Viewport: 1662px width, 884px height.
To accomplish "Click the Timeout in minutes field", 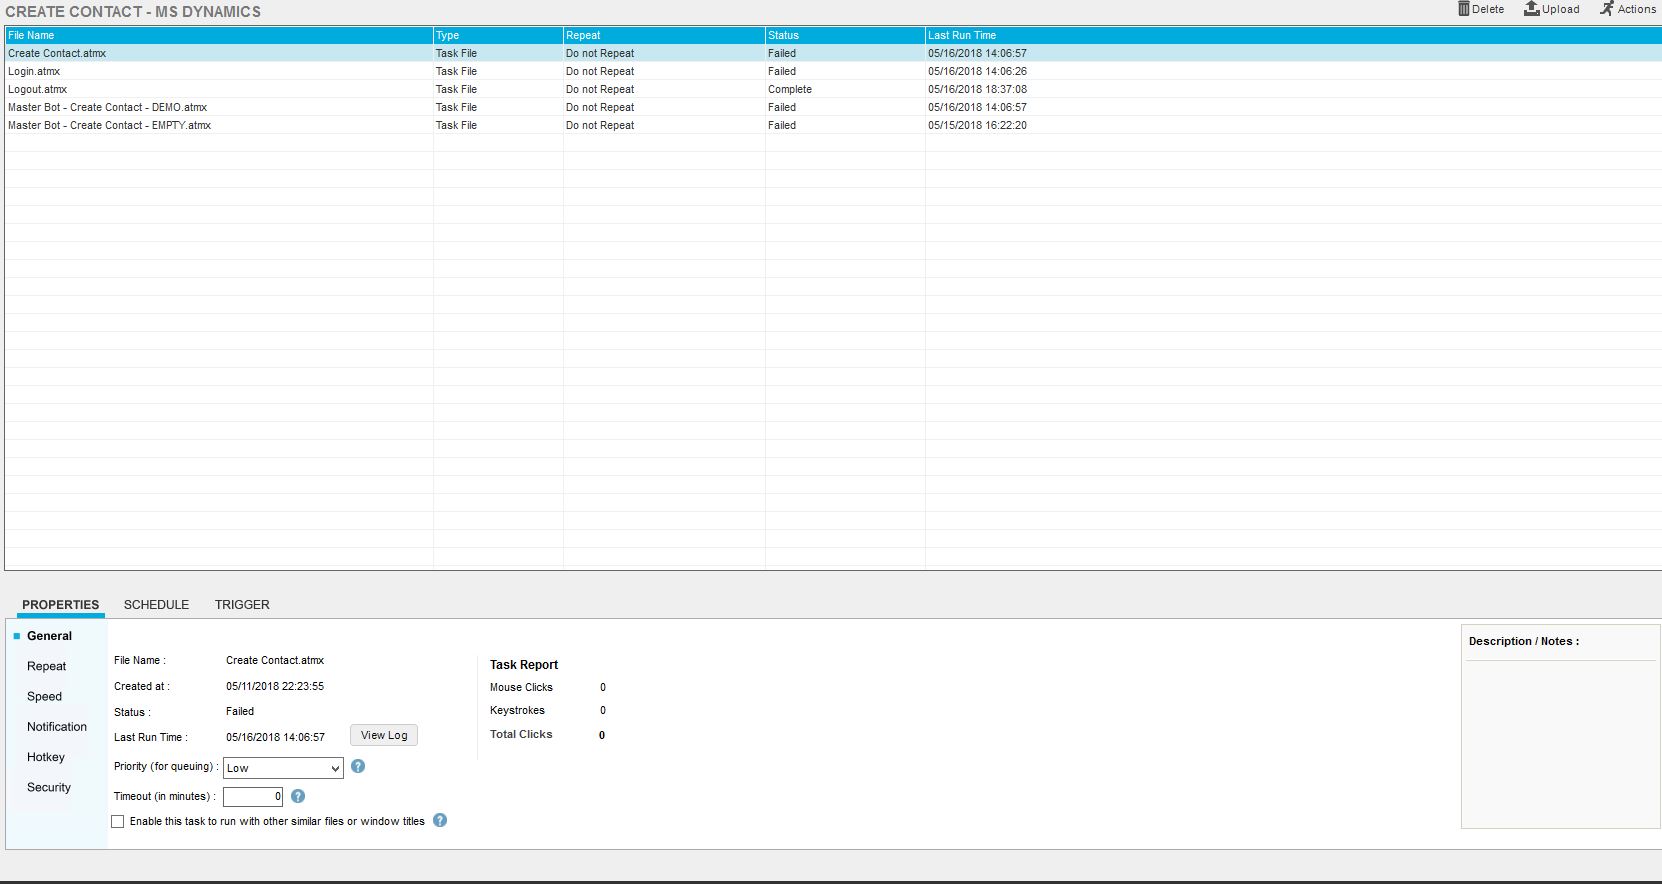I will point(253,797).
